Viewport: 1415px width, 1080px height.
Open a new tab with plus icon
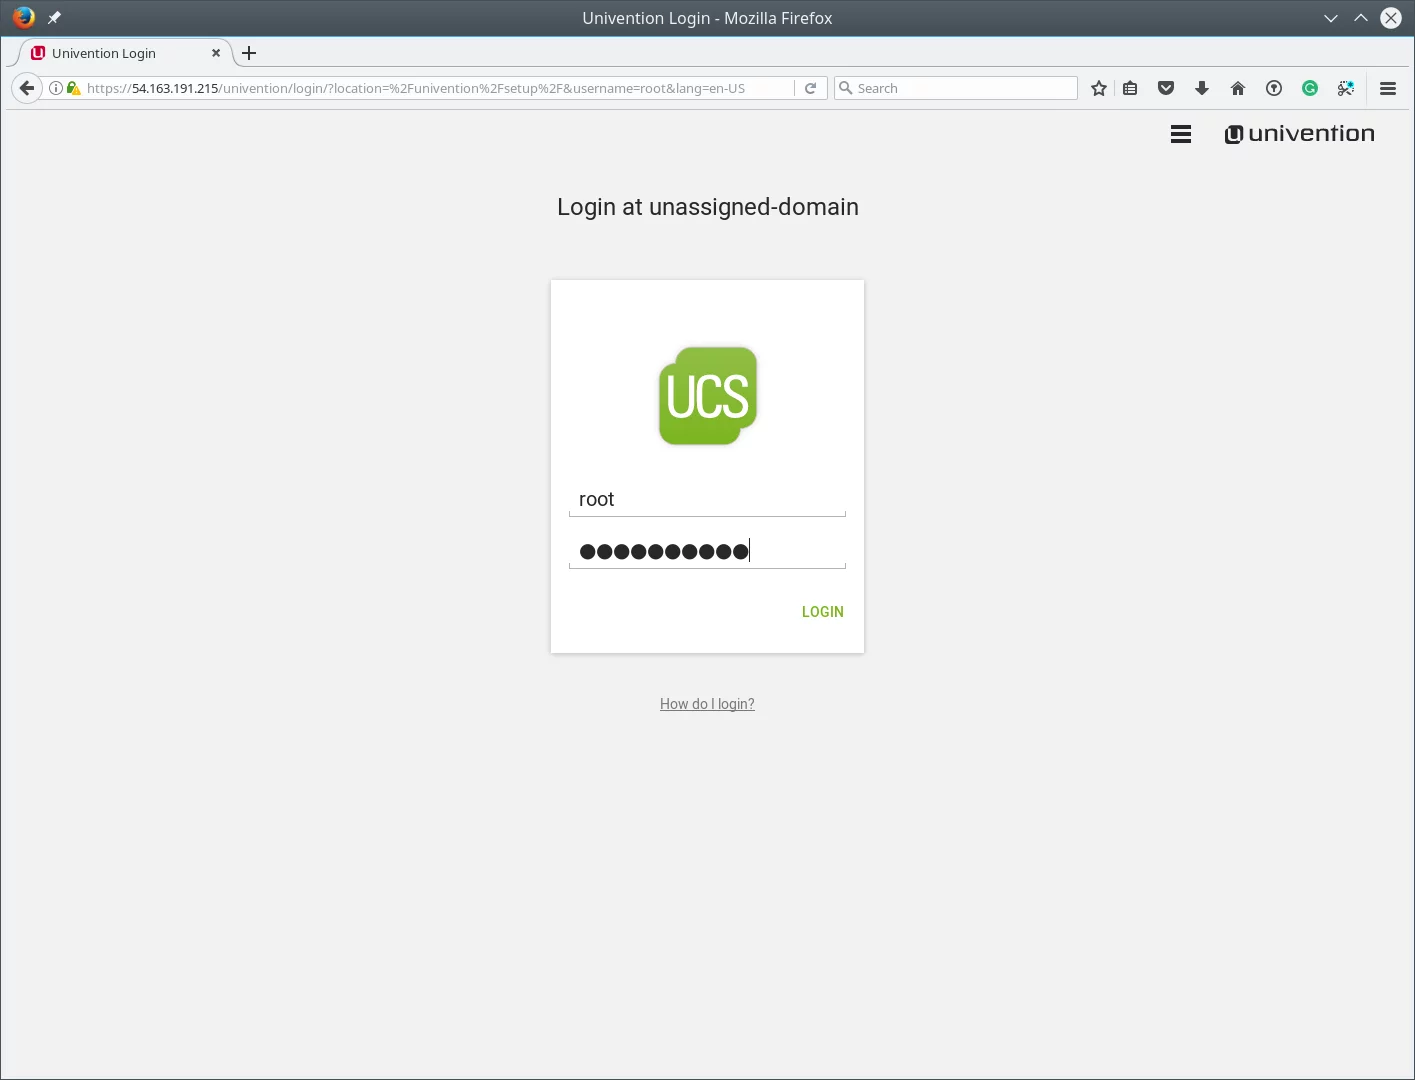tap(249, 53)
